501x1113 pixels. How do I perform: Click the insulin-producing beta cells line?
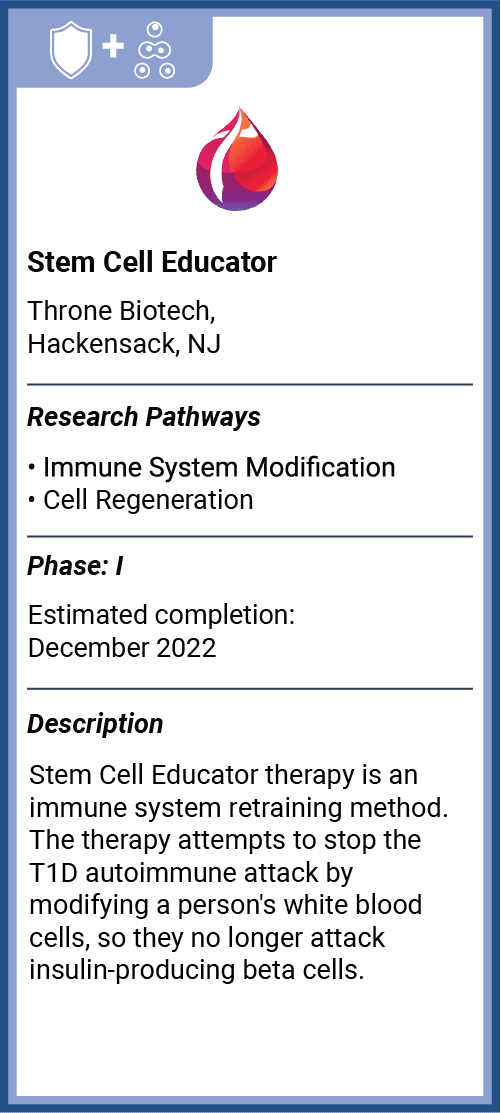click(197, 970)
